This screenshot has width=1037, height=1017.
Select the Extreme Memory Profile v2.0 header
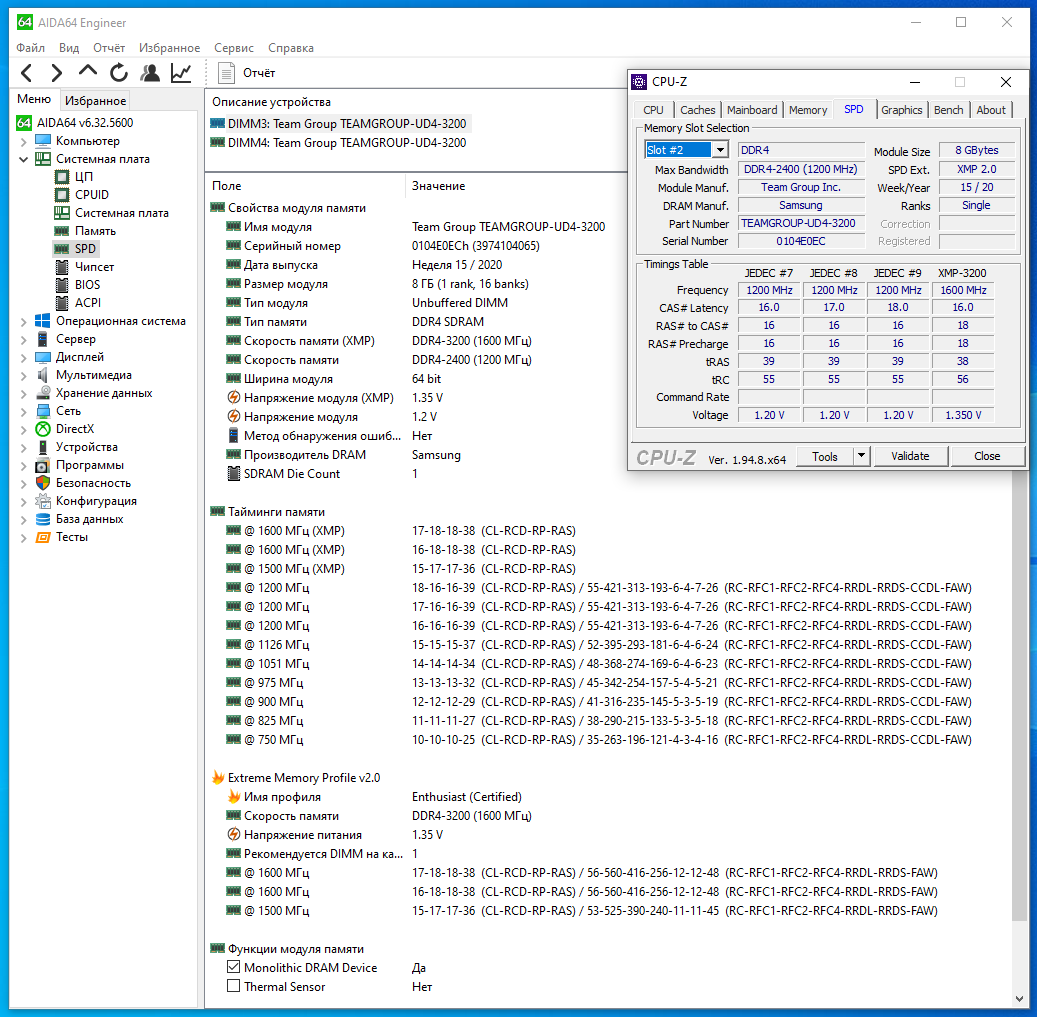(x=304, y=778)
